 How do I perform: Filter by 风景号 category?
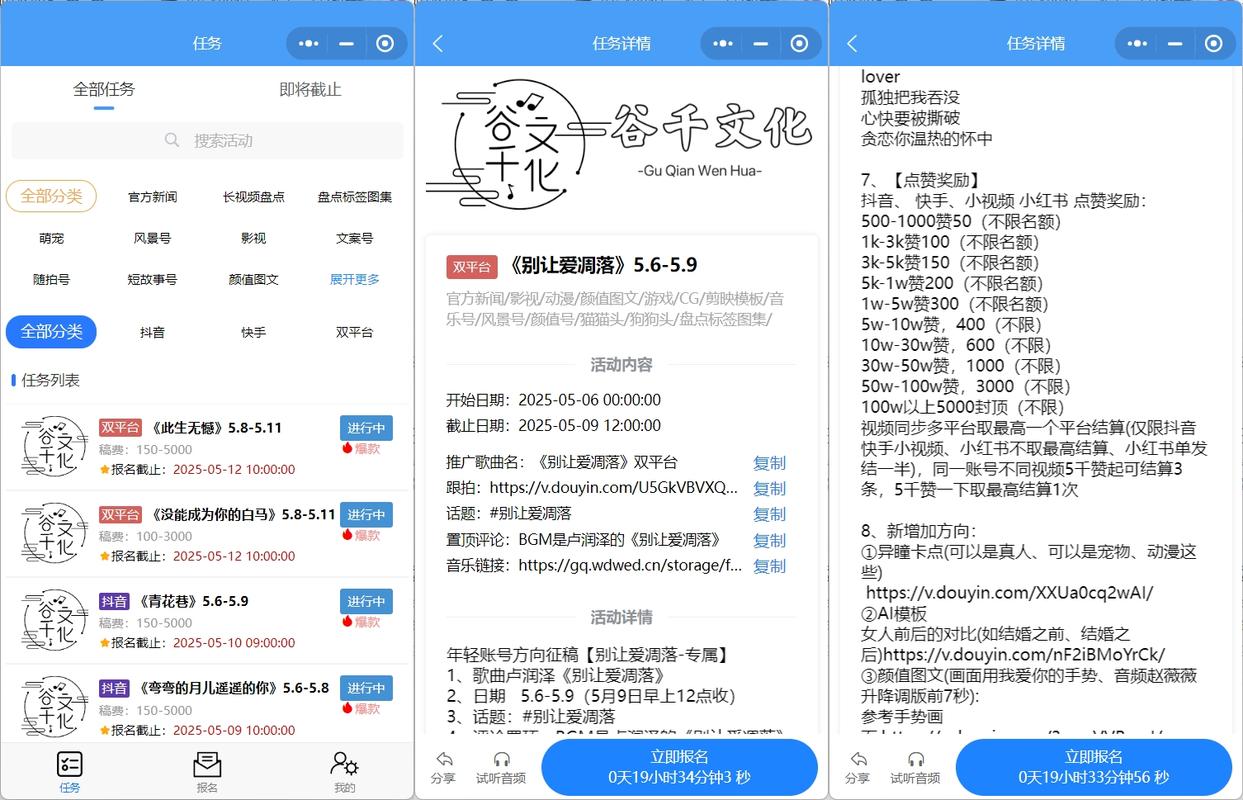(x=152, y=238)
